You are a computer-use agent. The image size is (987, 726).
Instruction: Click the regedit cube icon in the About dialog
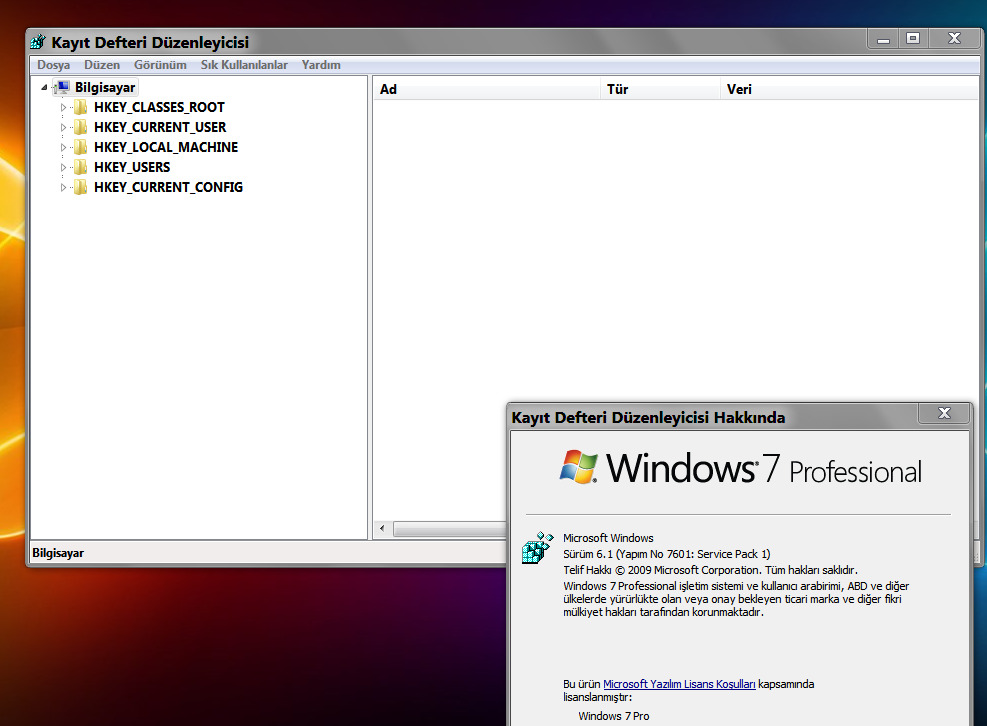coord(538,548)
